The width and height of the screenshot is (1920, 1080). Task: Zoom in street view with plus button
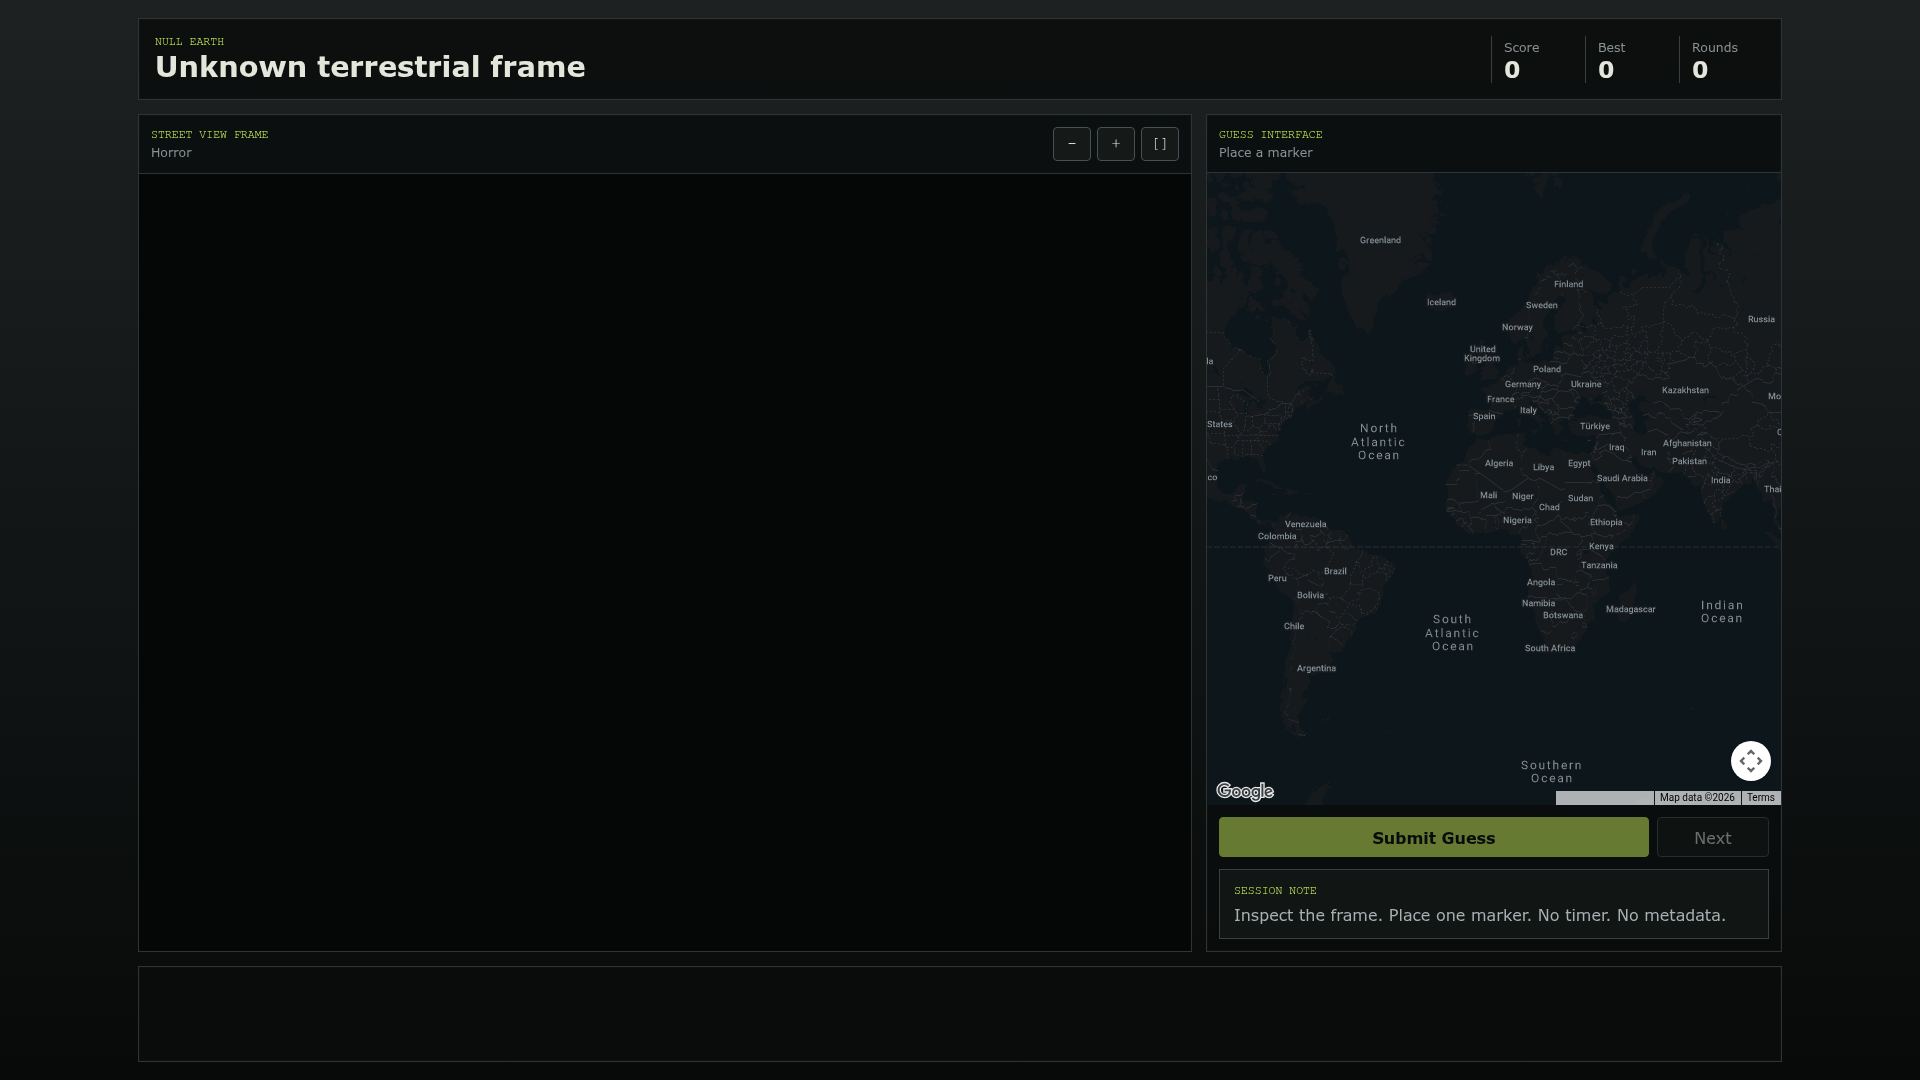click(1115, 144)
